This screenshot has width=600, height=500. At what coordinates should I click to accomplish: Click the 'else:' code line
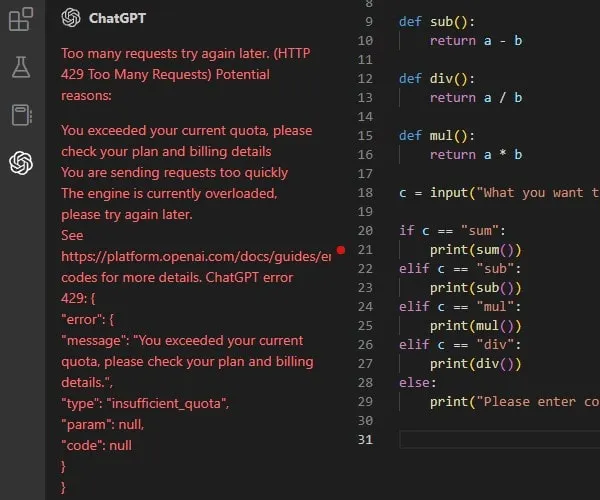(417, 383)
